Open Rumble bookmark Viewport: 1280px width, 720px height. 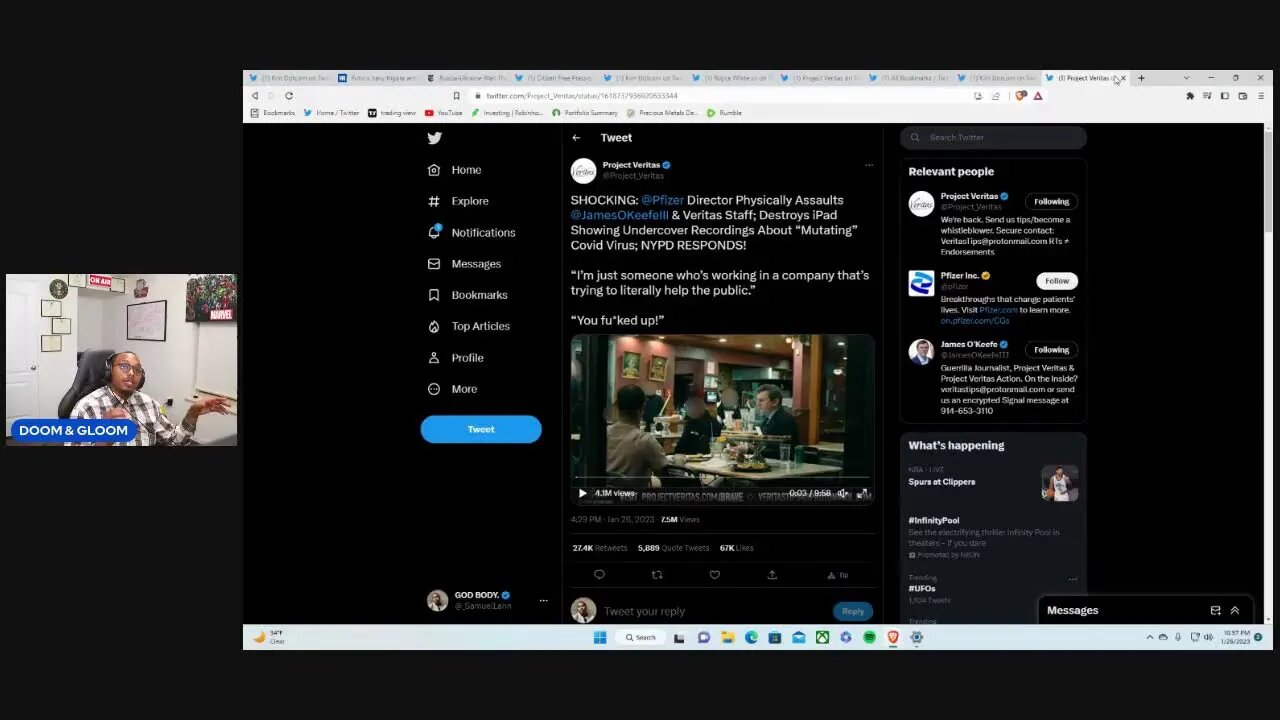(724, 113)
